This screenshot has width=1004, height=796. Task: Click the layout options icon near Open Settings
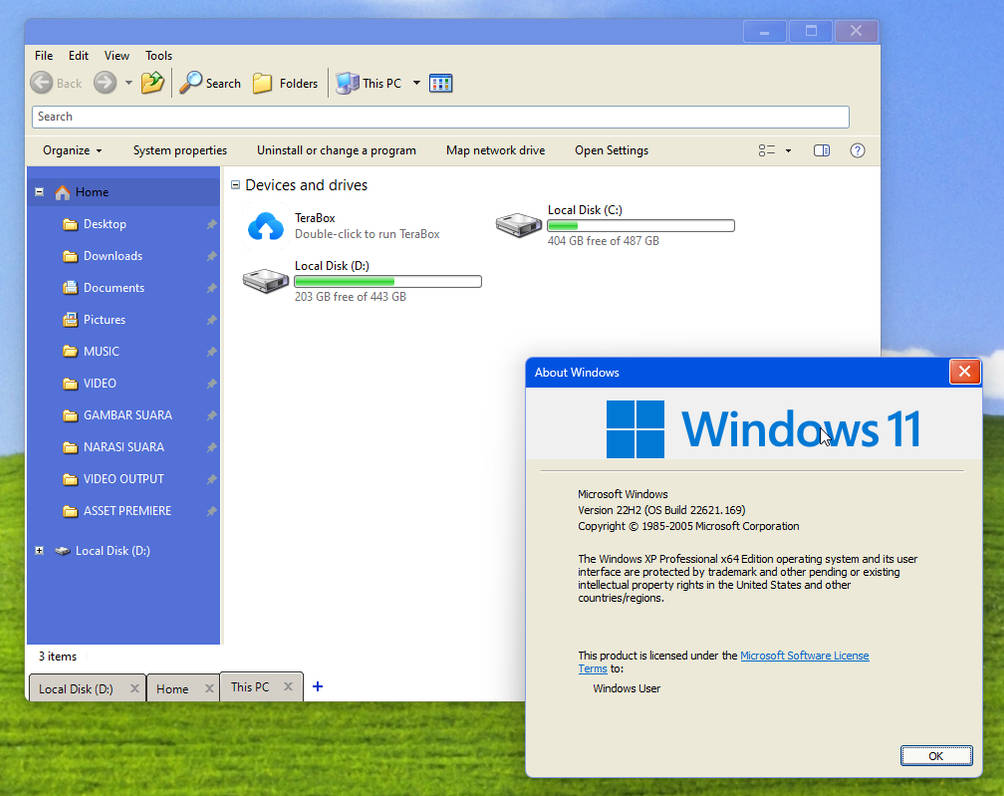coord(767,150)
